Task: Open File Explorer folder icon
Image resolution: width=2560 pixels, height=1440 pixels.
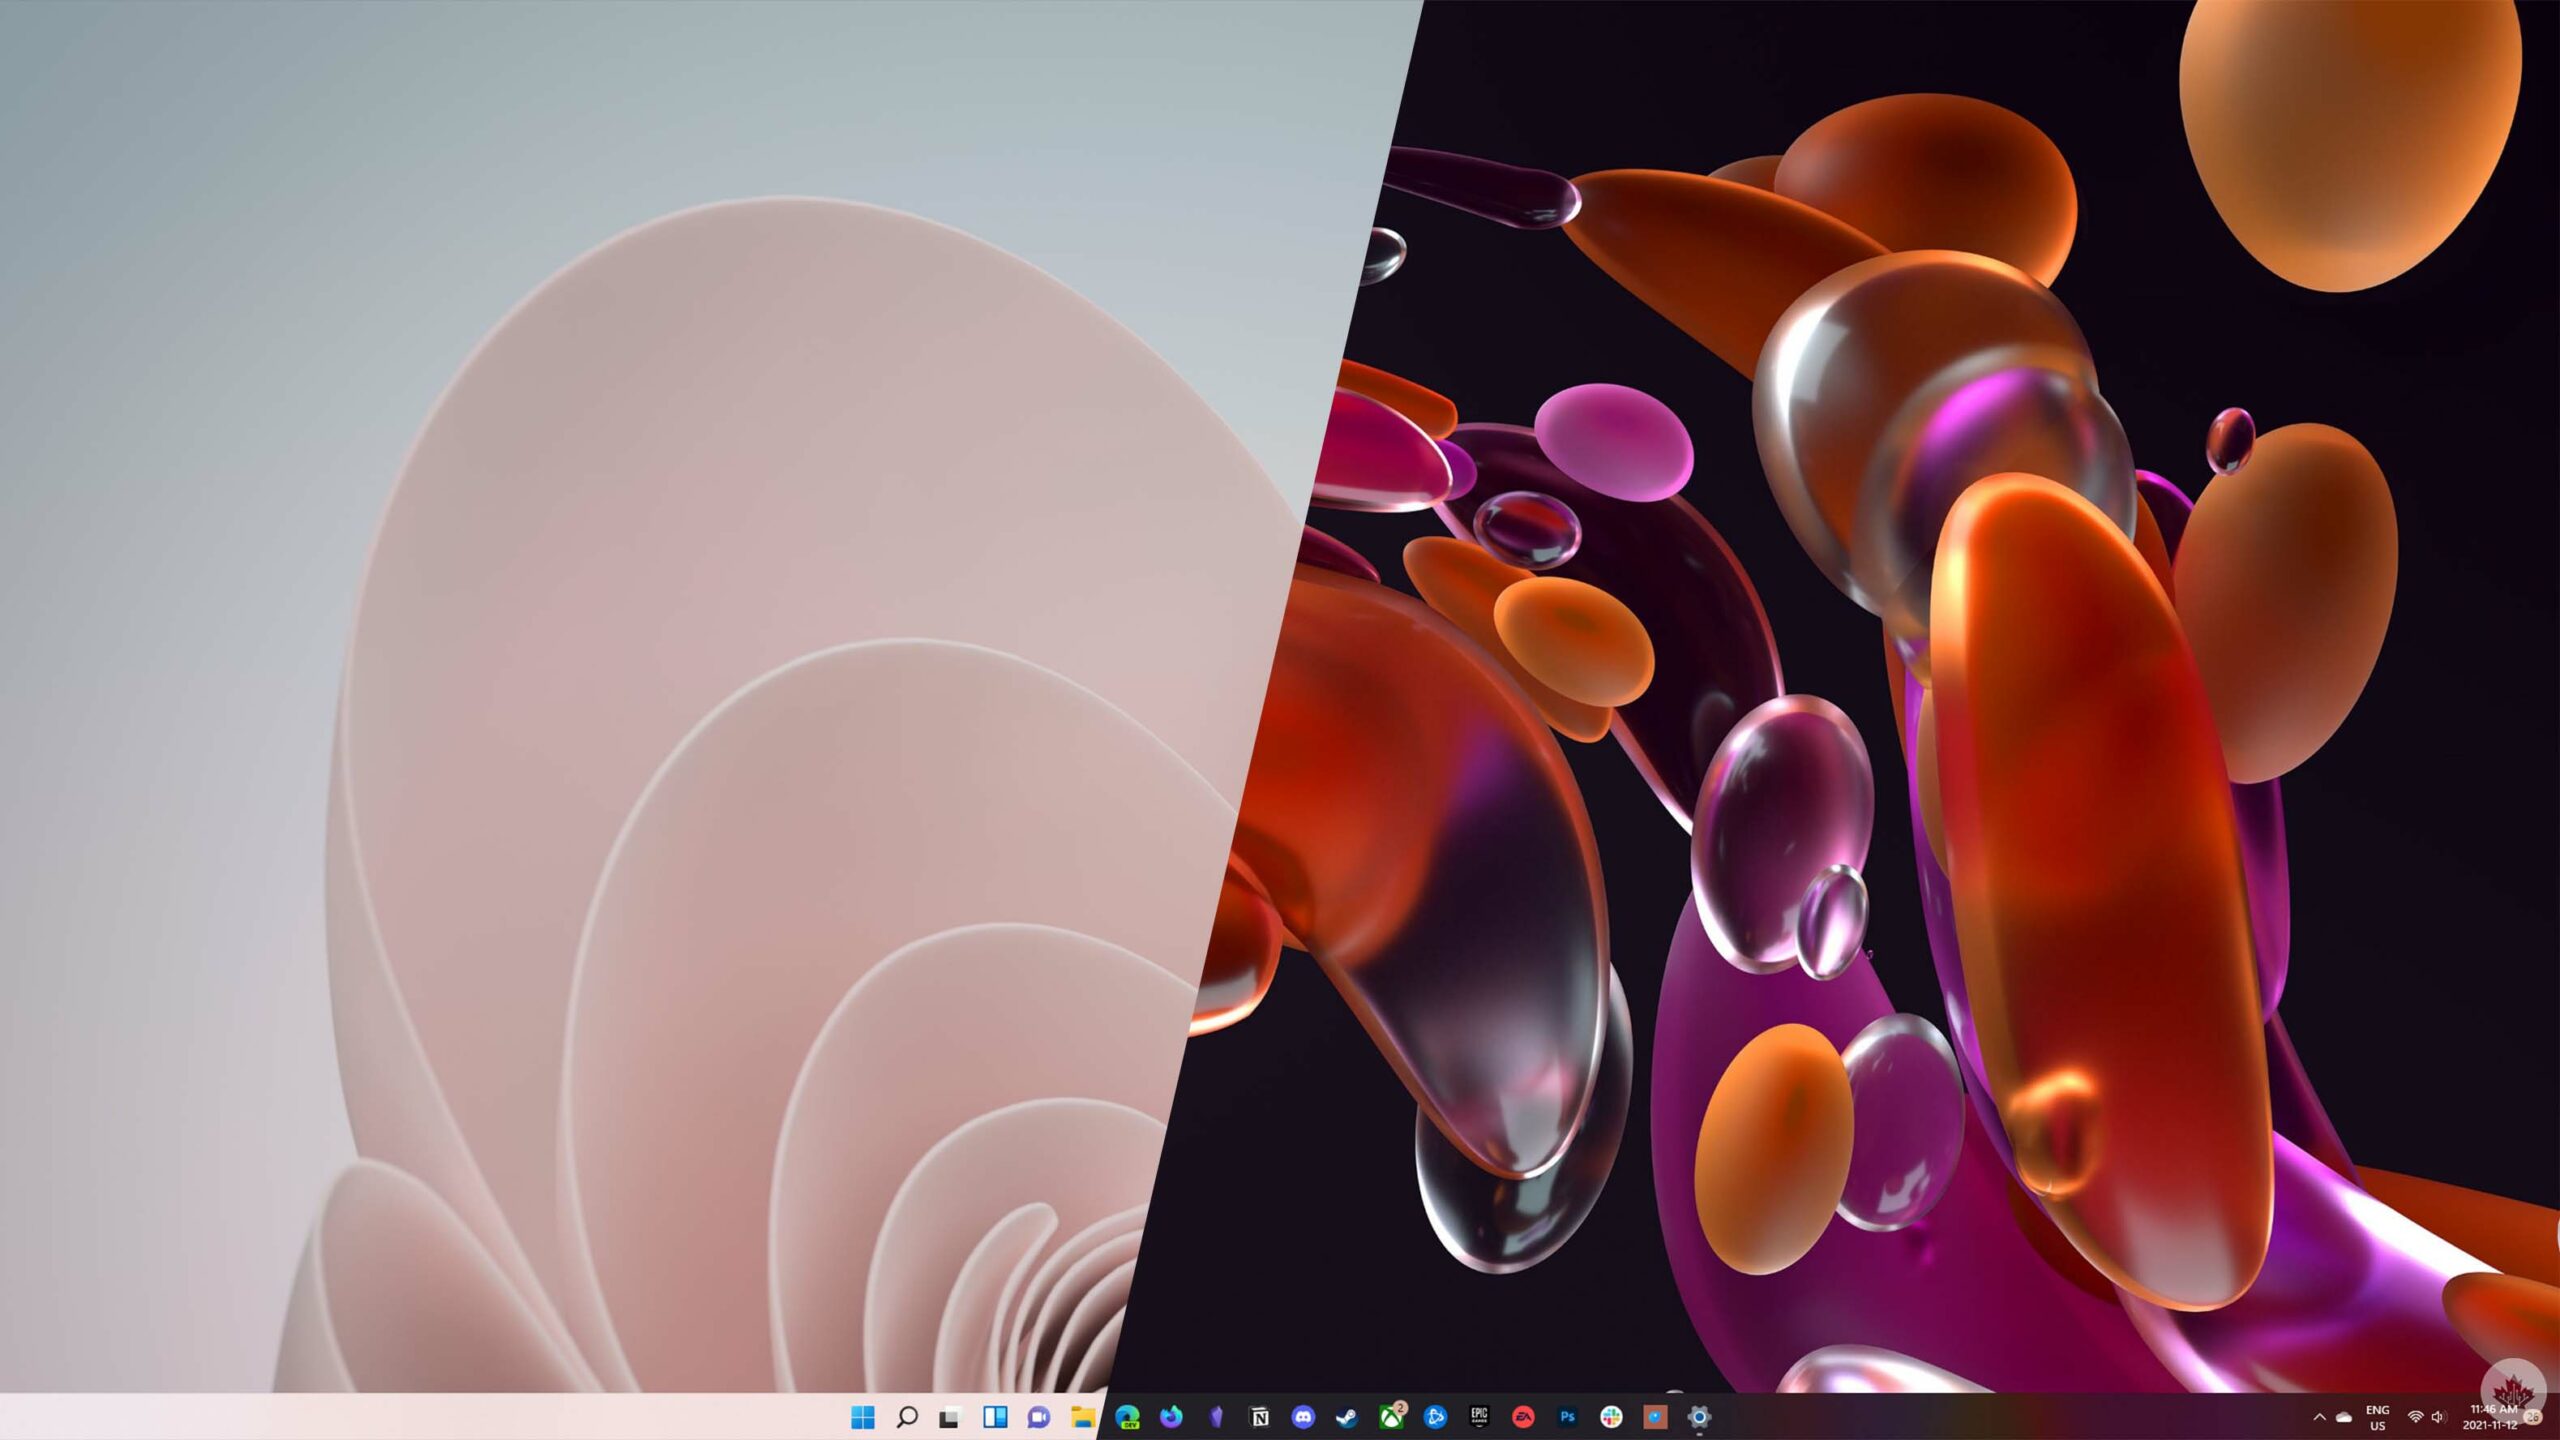Action: pos(1083,1417)
